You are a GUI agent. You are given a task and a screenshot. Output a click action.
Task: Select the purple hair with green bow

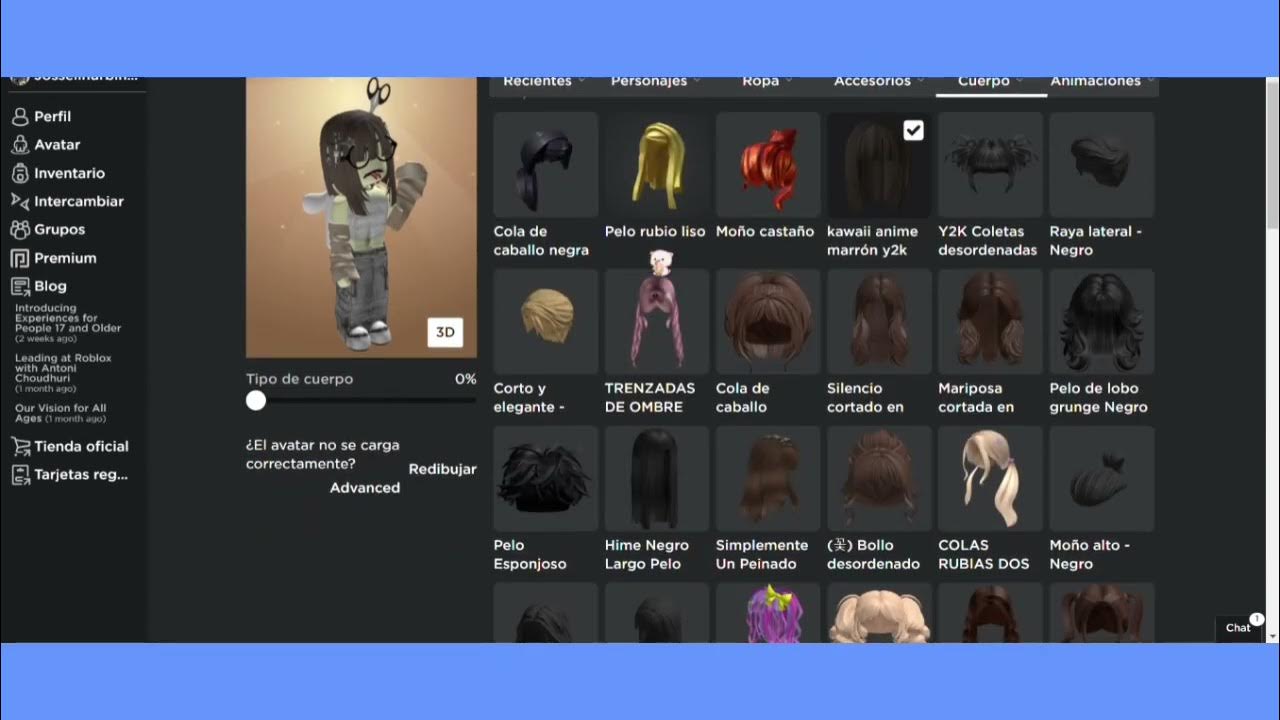[768, 613]
